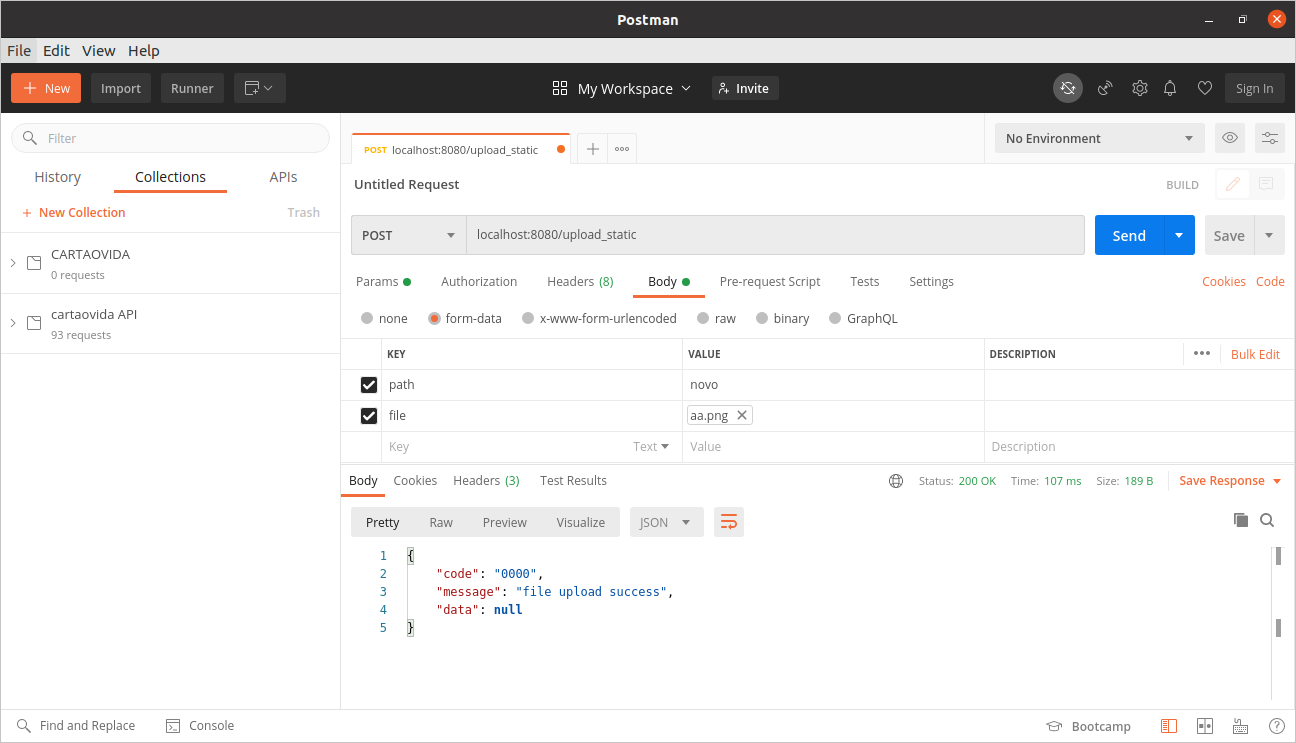
Task: Open the request Headers (8) tab
Action: [580, 282]
